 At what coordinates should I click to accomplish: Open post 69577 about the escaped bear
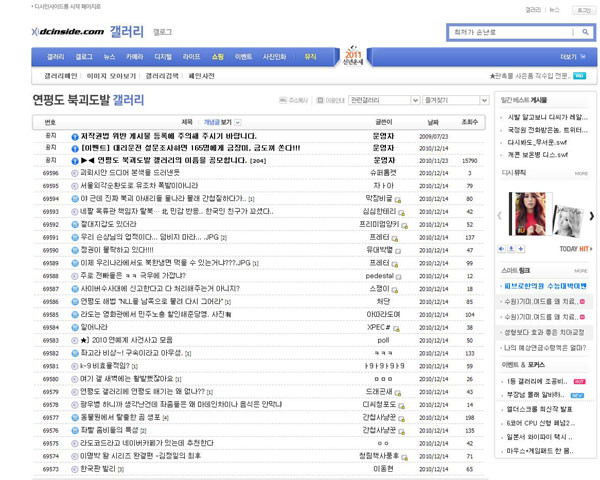(x=121, y=417)
